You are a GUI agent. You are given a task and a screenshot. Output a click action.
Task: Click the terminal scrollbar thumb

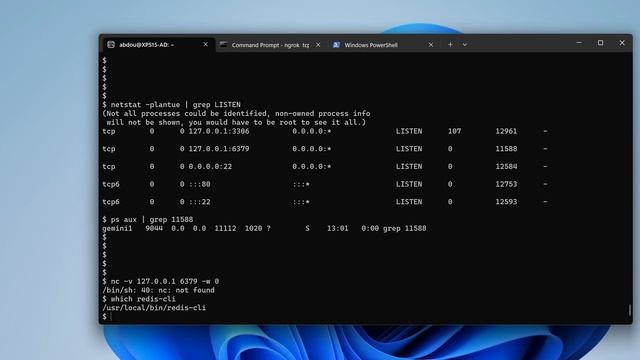630,310
